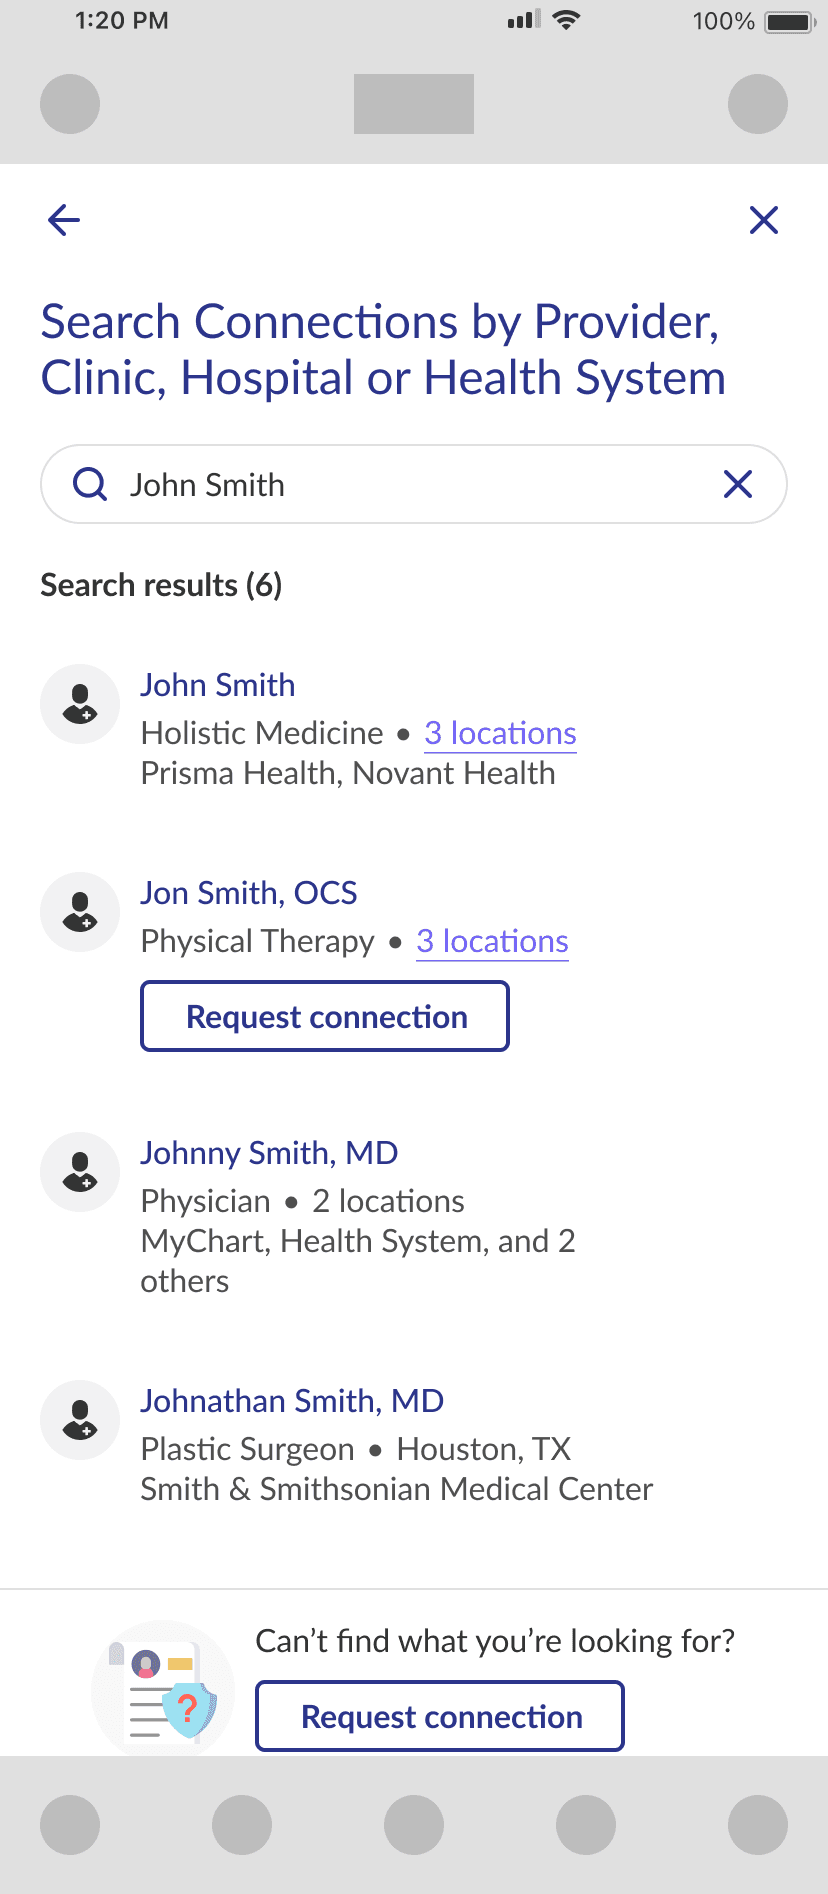
Task: Tap the middle bottom navigation circle
Action: (x=414, y=1825)
